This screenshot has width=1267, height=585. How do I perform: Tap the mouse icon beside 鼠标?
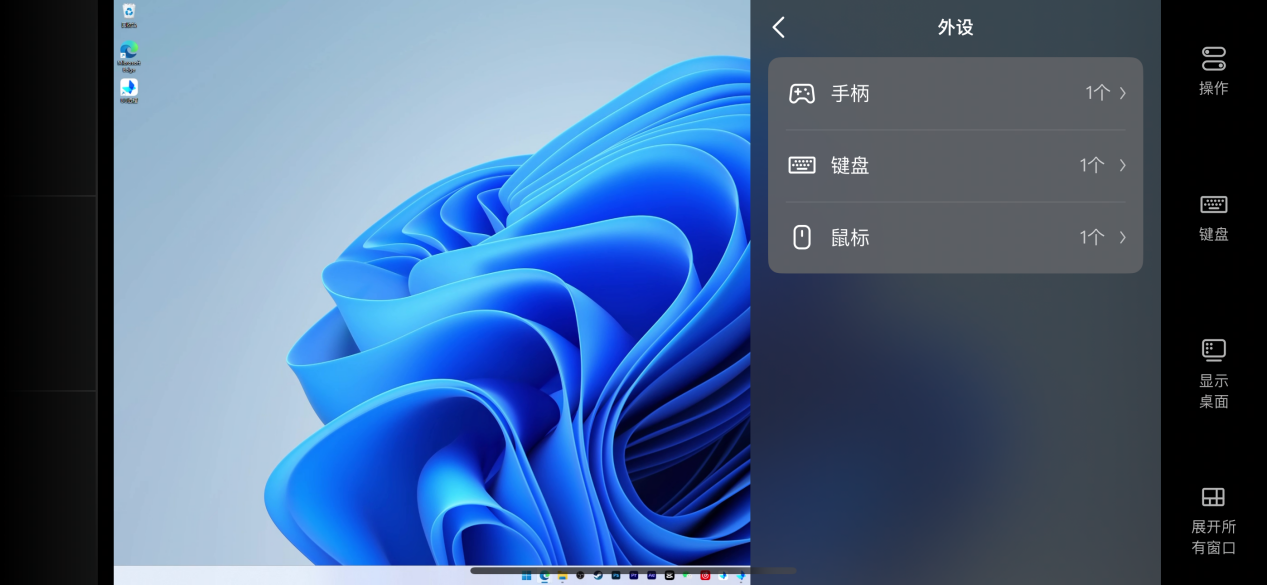click(x=801, y=237)
